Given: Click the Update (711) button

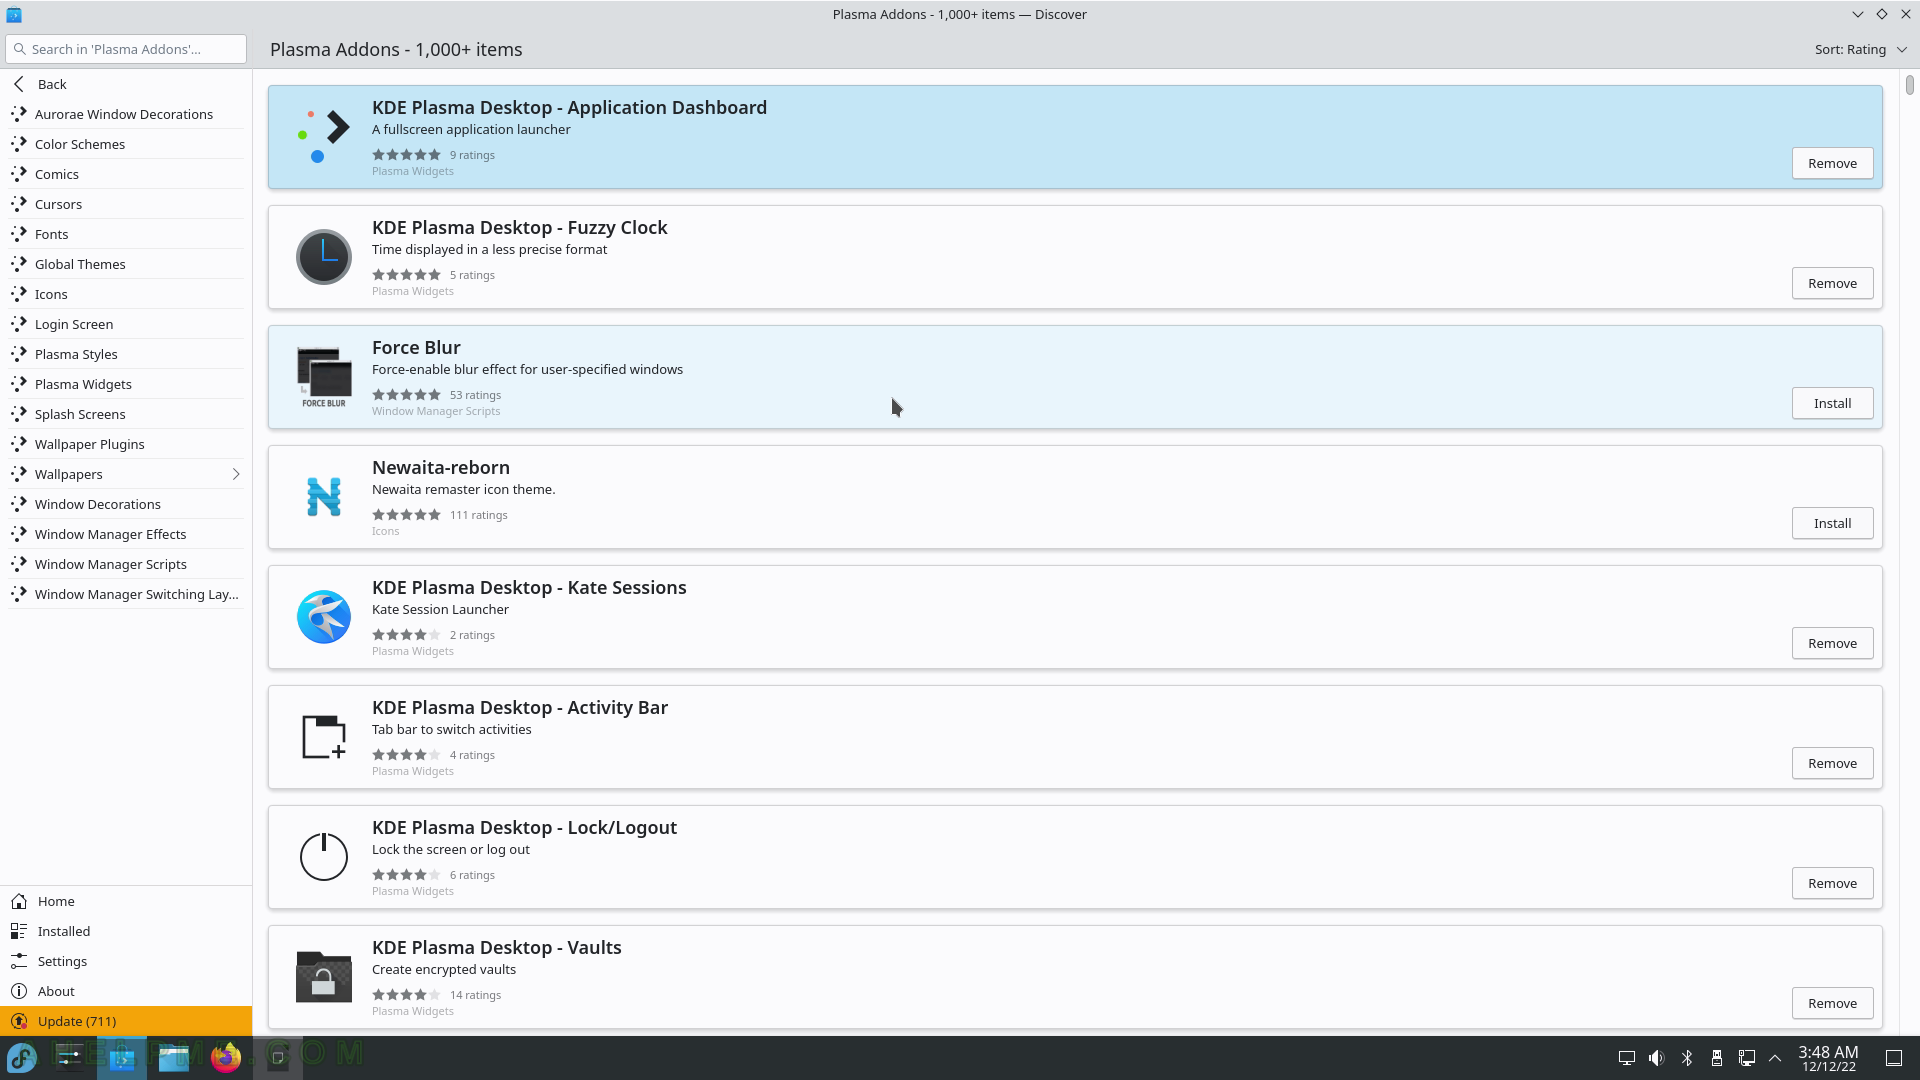Looking at the screenshot, I should click(x=126, y=1021).
